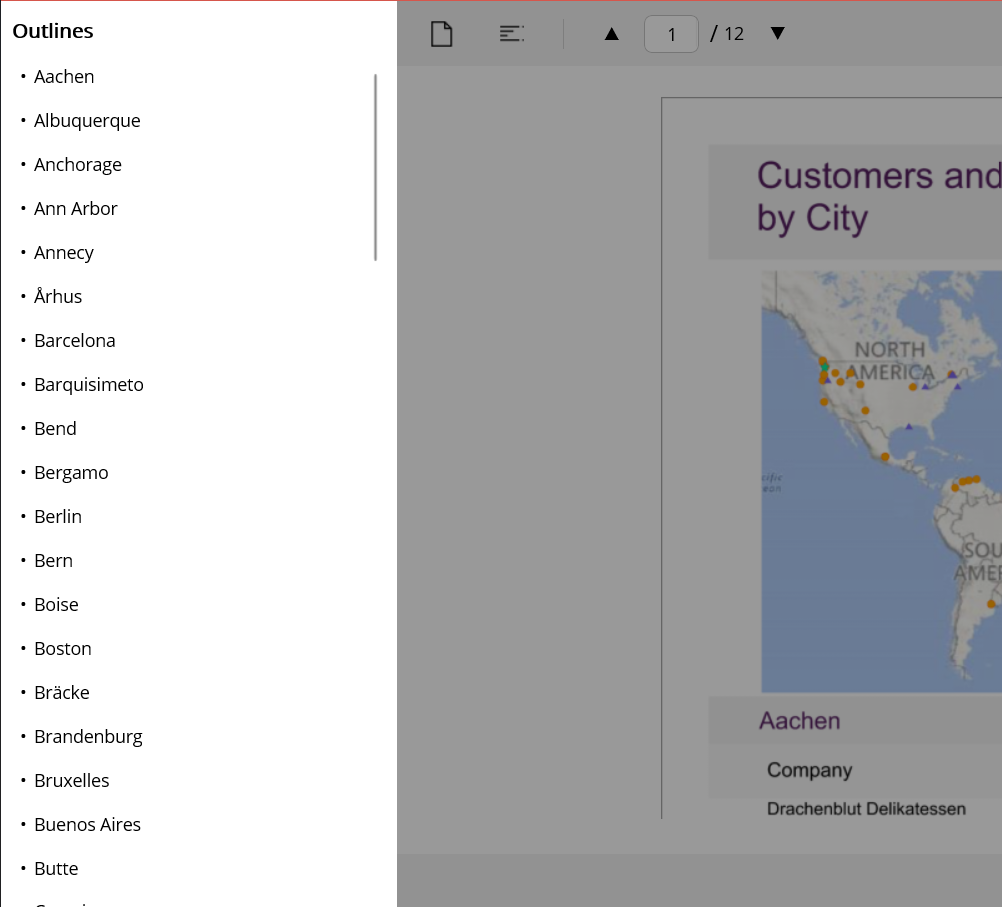1002x907 pixels.
Task: Go to the Århus outline entry
Action: (x=58, y=297)
